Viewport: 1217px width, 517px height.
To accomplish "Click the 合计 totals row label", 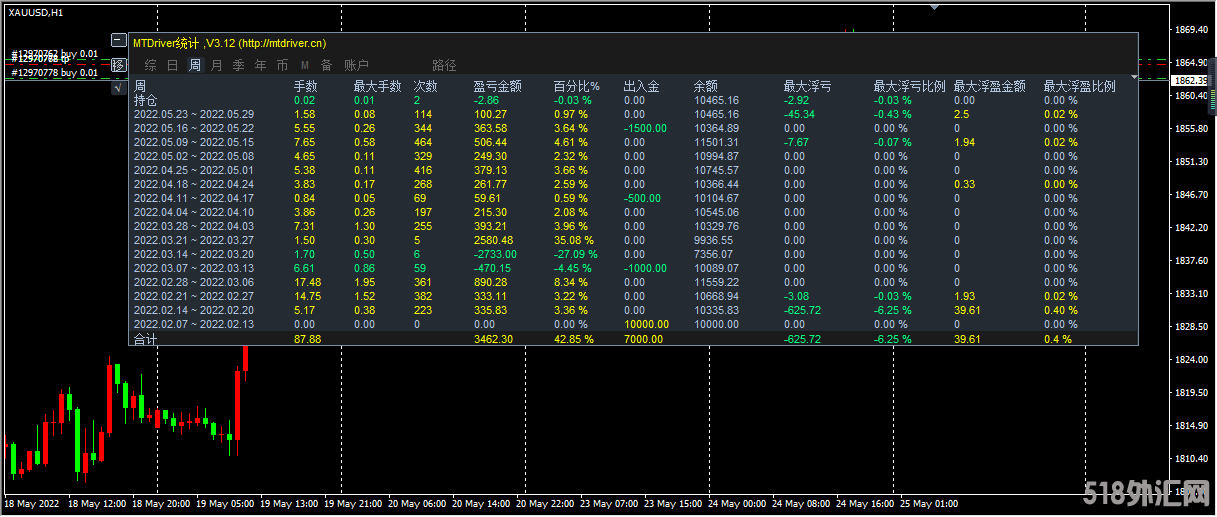I will 145,339.
